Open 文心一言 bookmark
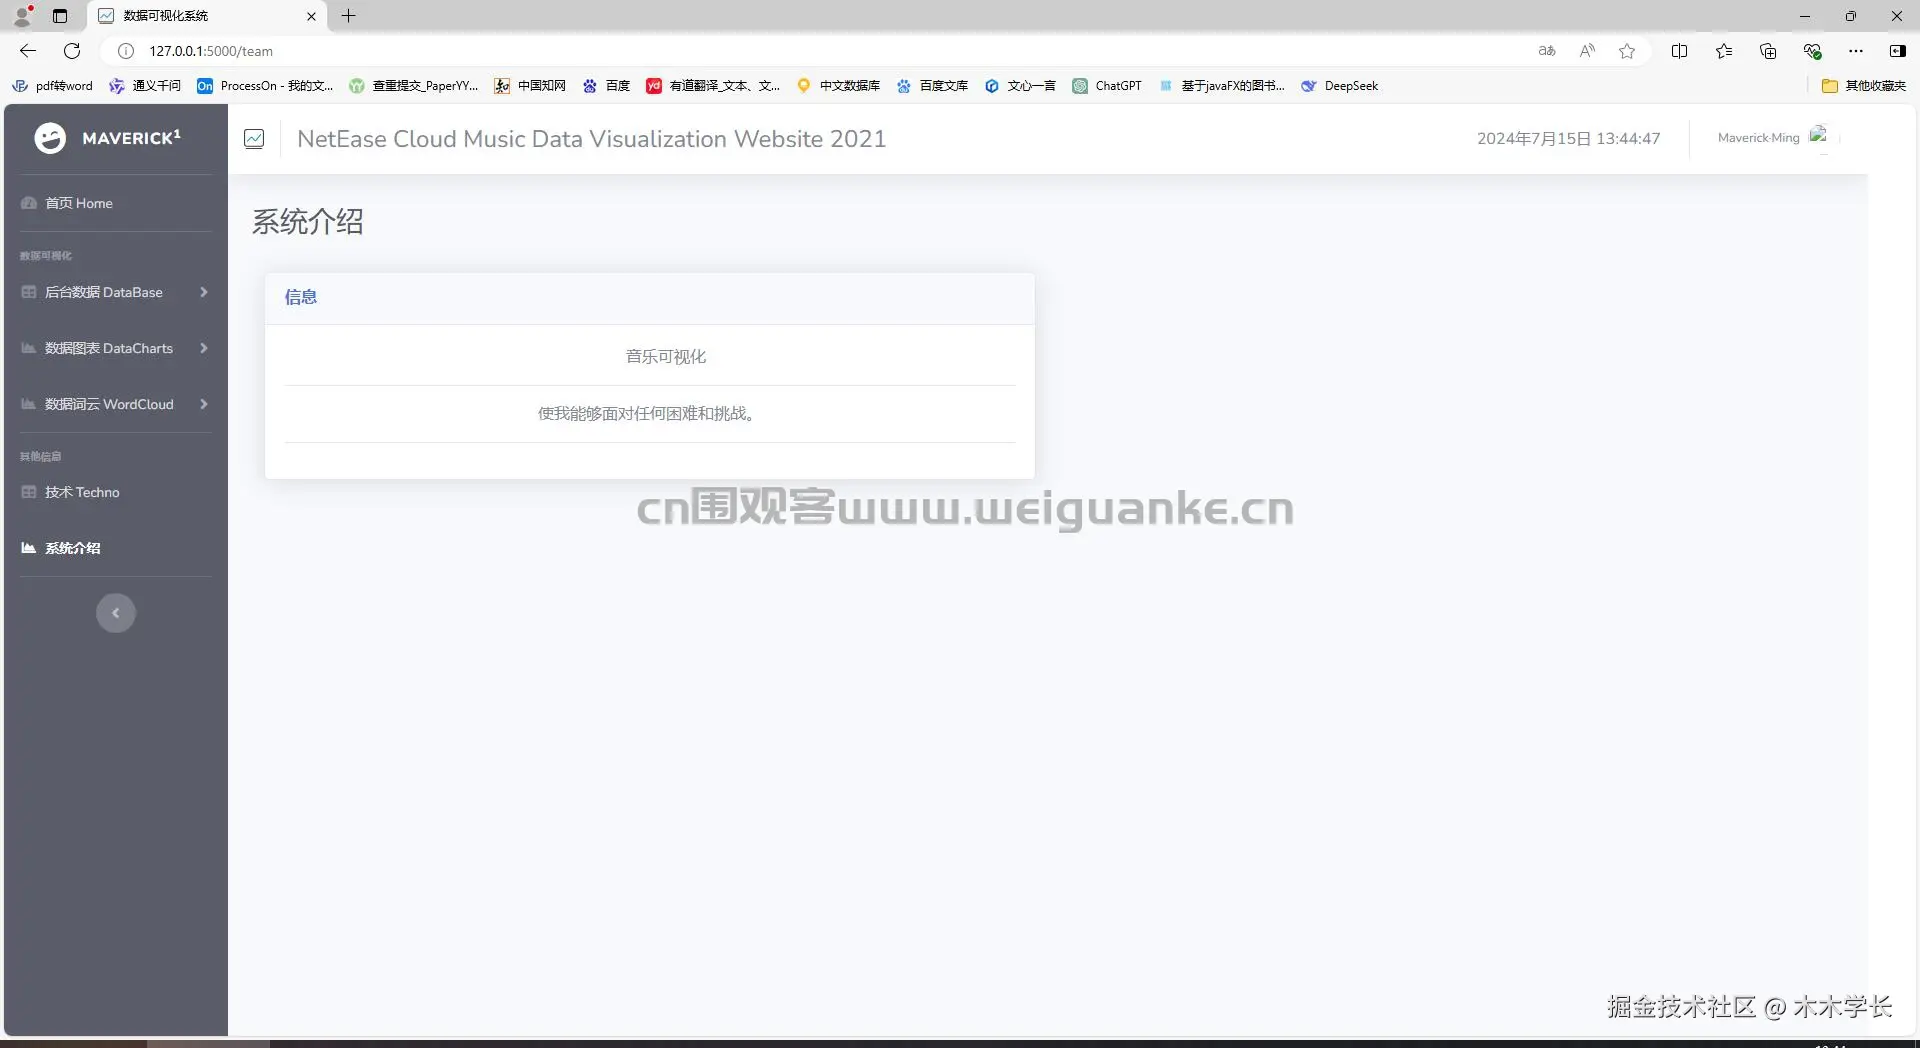 pyautogui.click(x=1020, y=86)
